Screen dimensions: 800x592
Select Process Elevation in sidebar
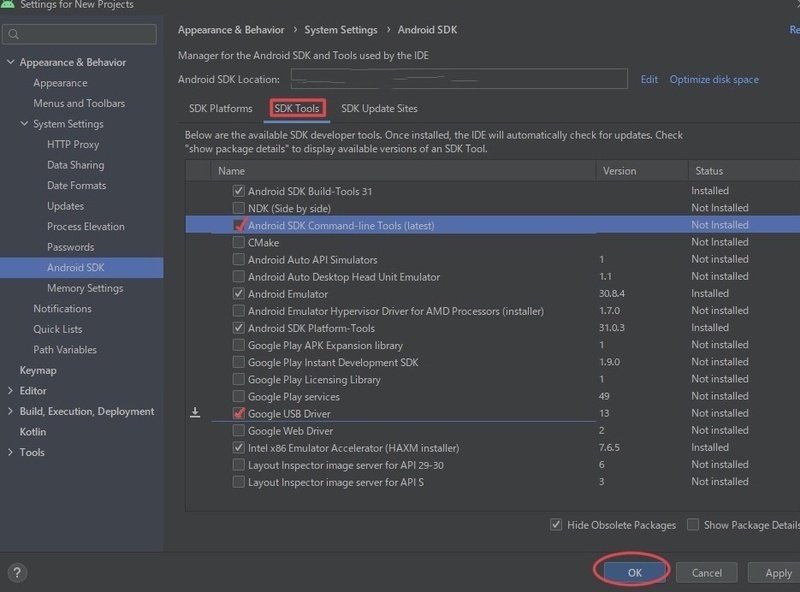86,226
